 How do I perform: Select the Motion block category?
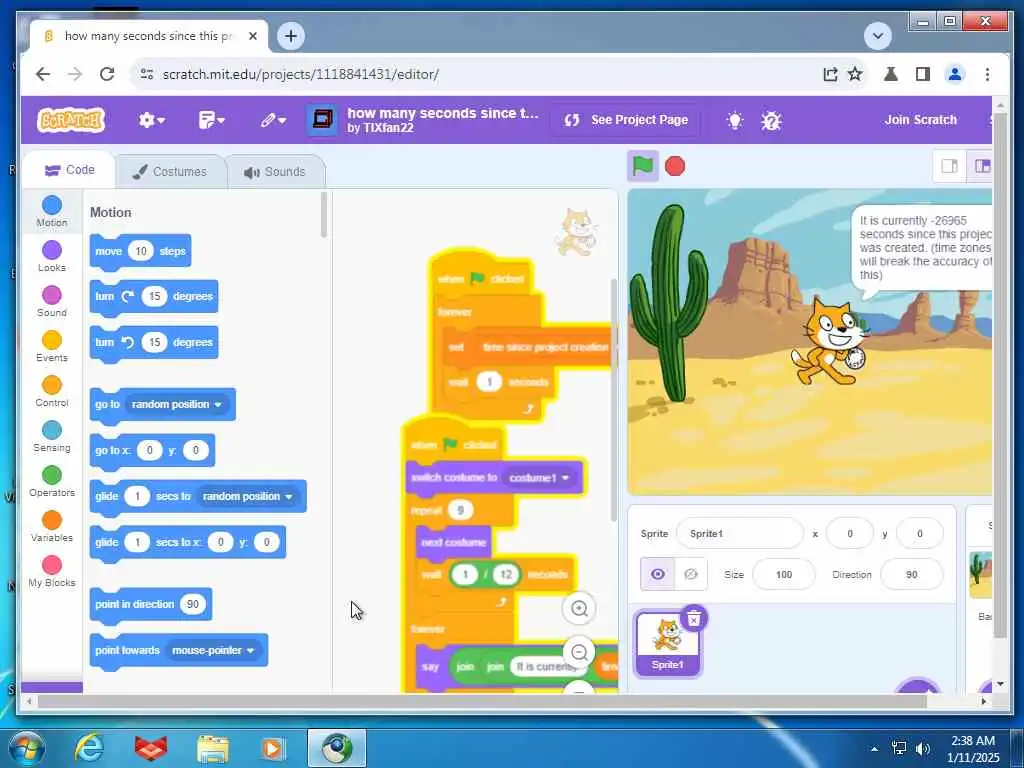tap(52, 212)
